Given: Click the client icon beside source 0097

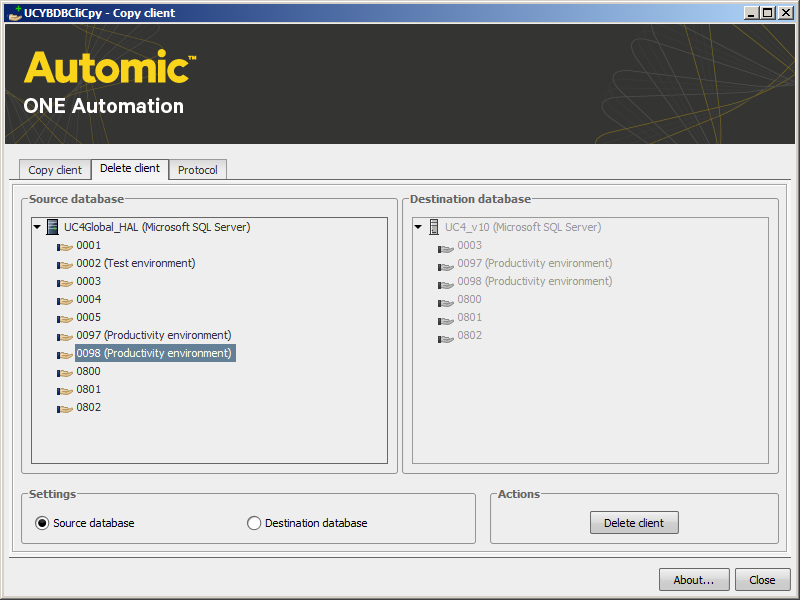Looking at the screenshot, I should (65, 337).
